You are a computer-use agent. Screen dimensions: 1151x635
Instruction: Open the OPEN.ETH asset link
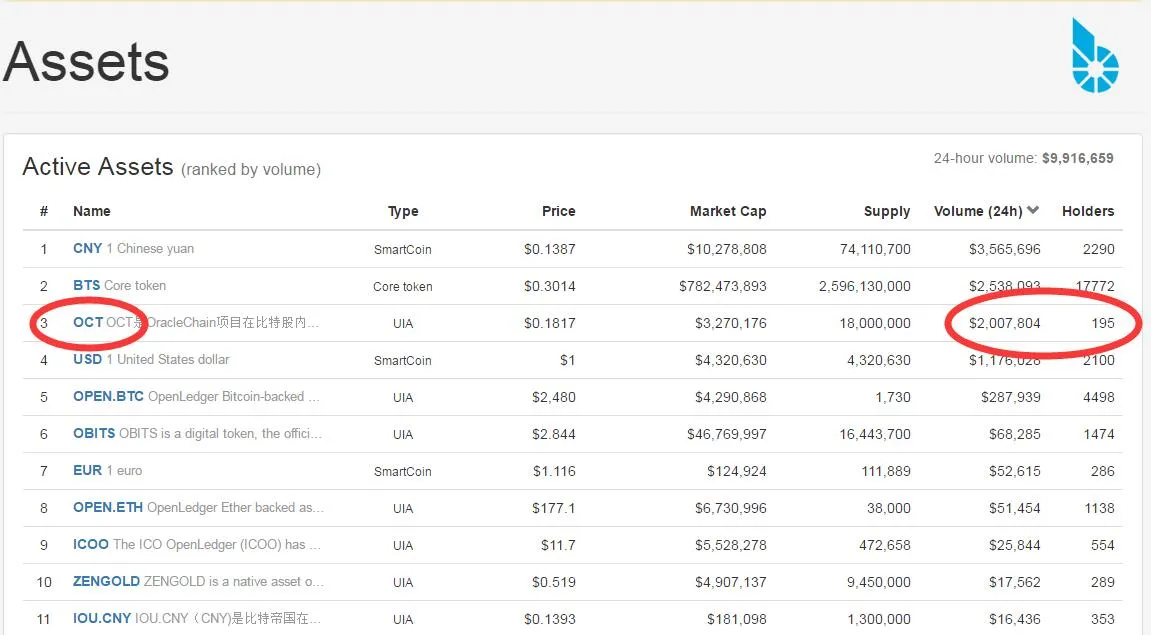[x=108, y=507]
